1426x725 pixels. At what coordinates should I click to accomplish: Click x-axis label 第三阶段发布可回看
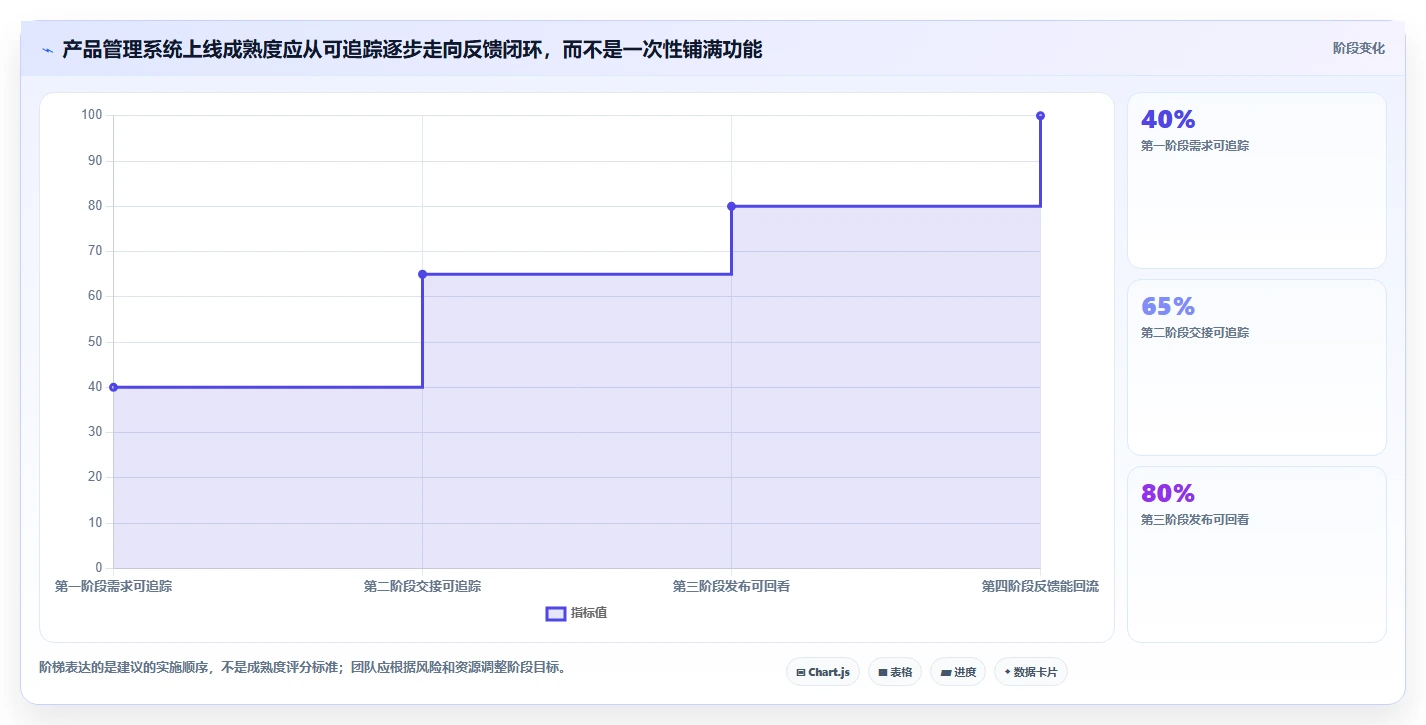point(731,586)
